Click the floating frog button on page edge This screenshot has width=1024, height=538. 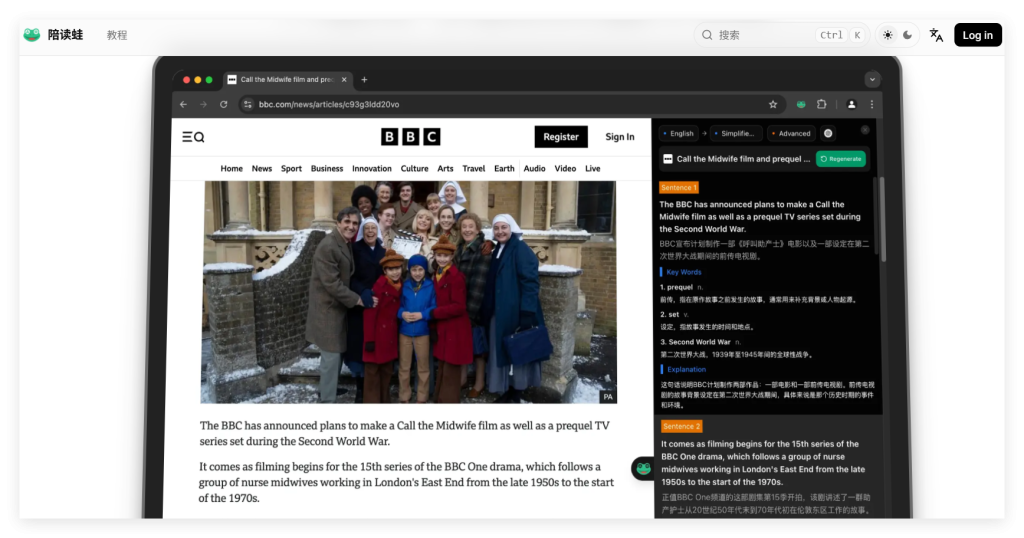click(x=643, y=469)
